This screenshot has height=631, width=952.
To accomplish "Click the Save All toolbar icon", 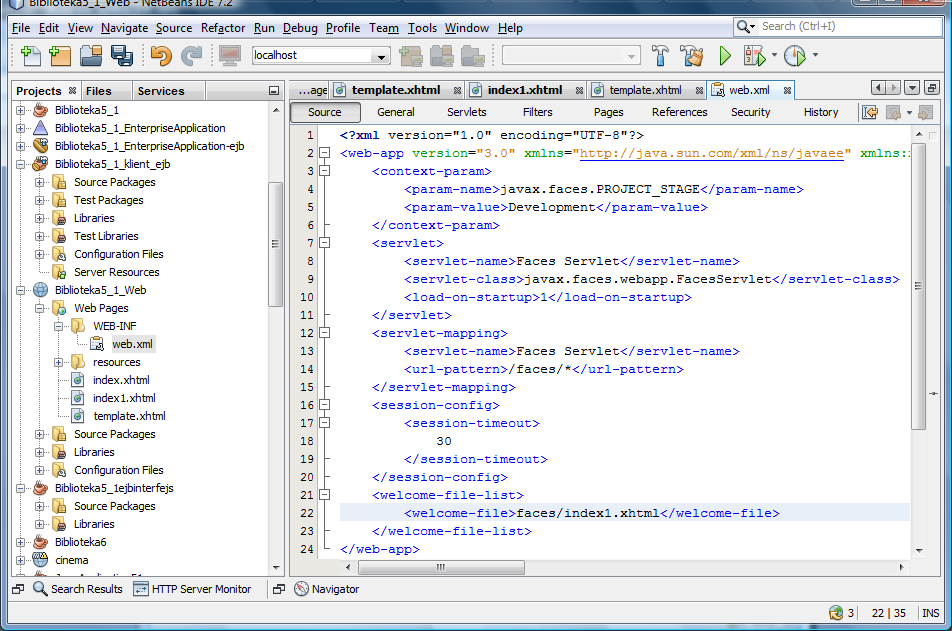I will (122, 56).
